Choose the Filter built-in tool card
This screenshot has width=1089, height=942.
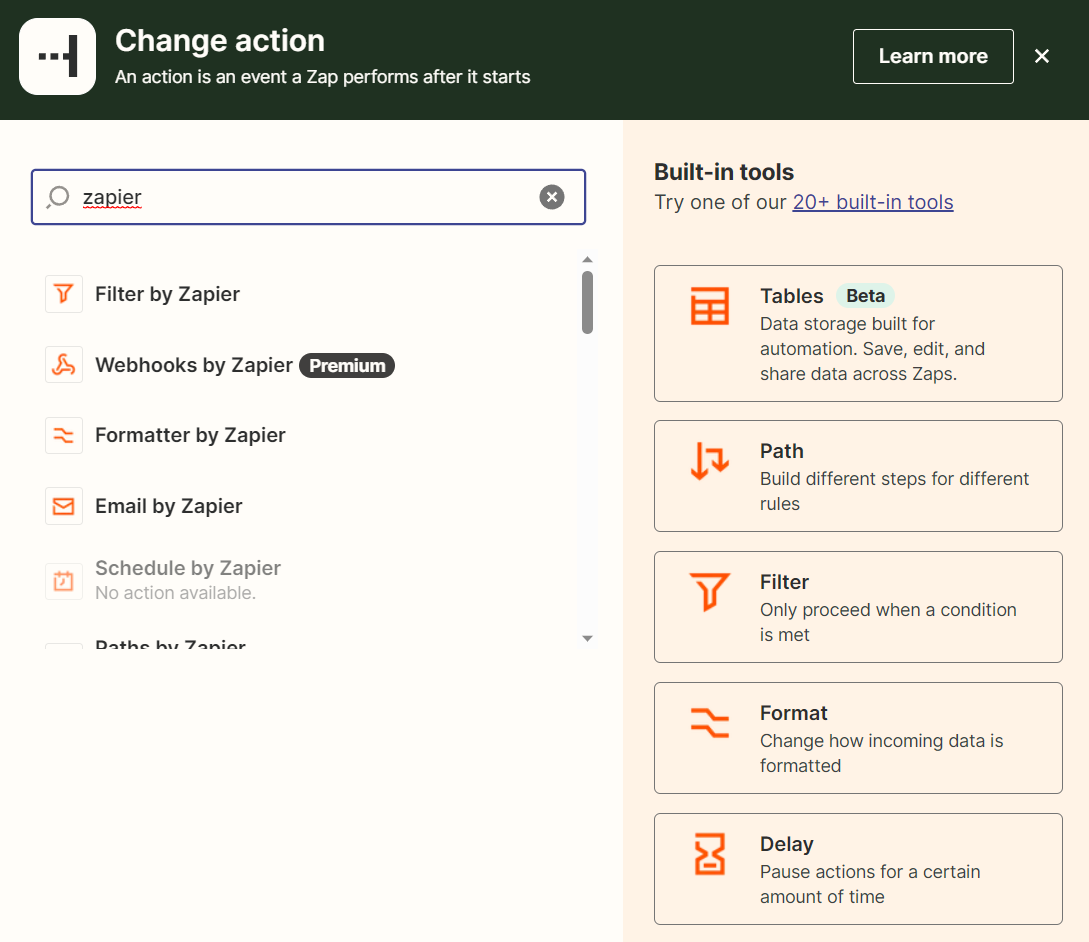(x=857, y=607)
